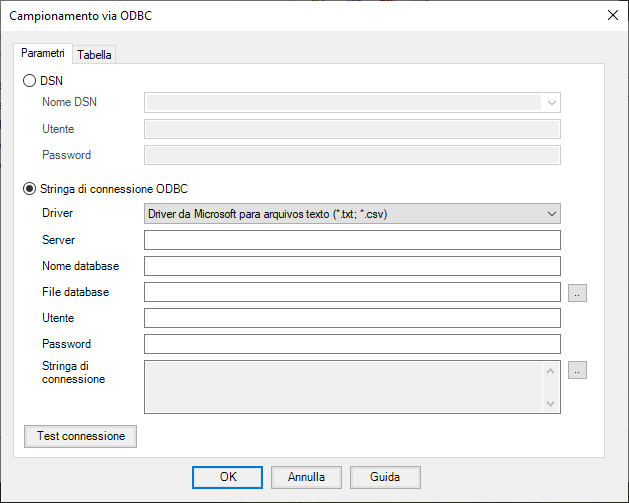The width and height of the screenshot is (629, 503).
Task: Click Annulla to cancel
Action: (306, 477)
